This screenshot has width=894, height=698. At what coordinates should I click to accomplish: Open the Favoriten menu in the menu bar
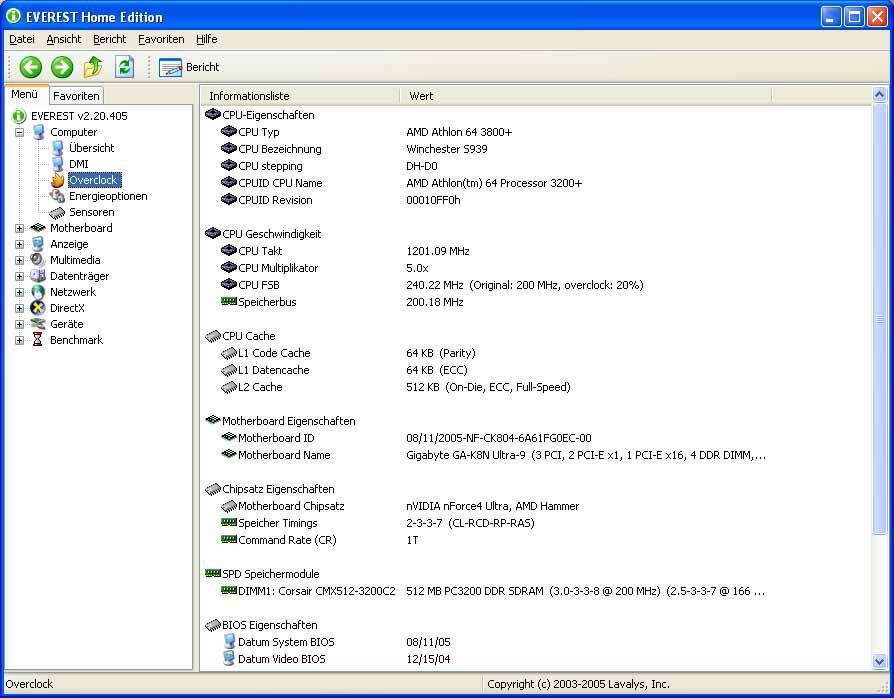coord(161,39)
